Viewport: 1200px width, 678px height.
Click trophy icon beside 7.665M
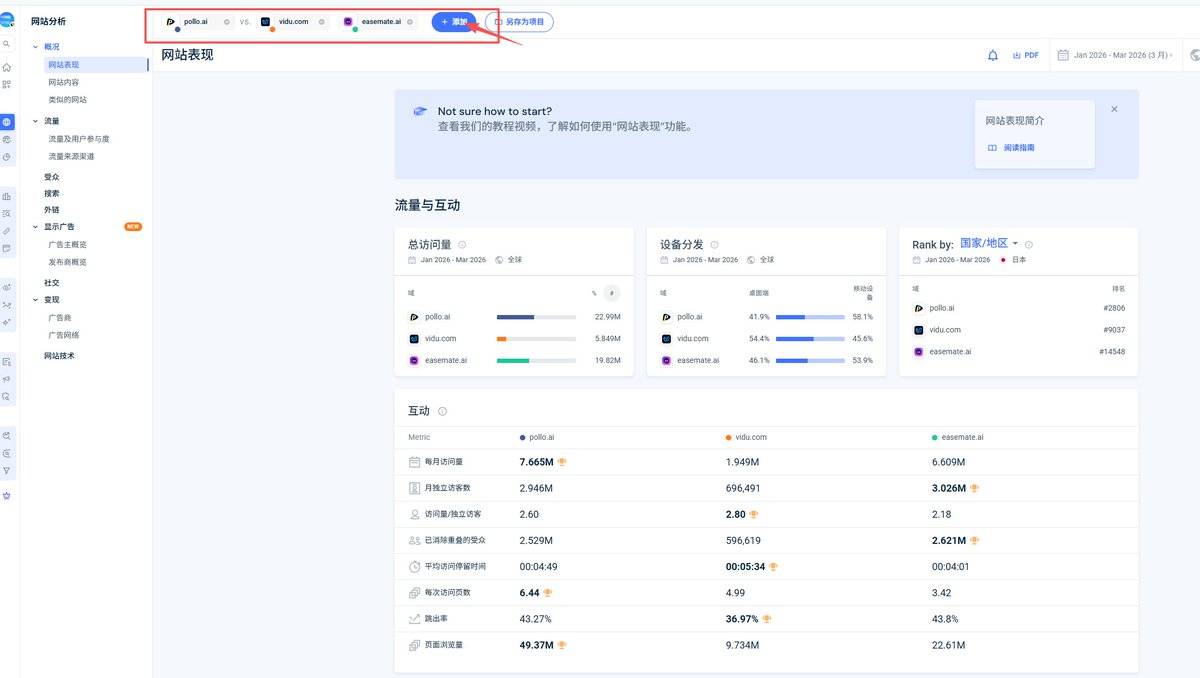click(563, 462)
